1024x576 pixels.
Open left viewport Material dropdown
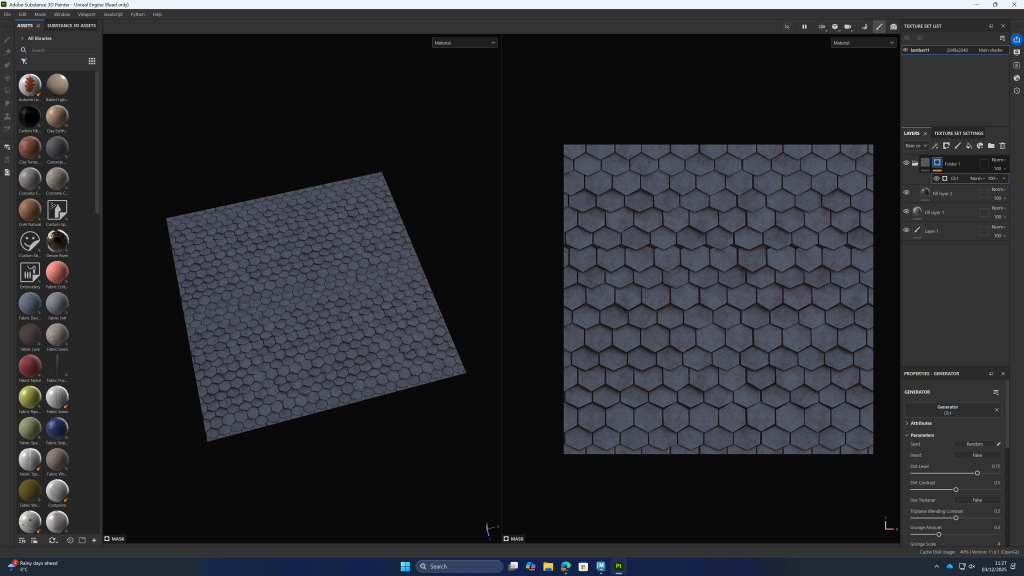pyautogui.click(x=465, y=43)
